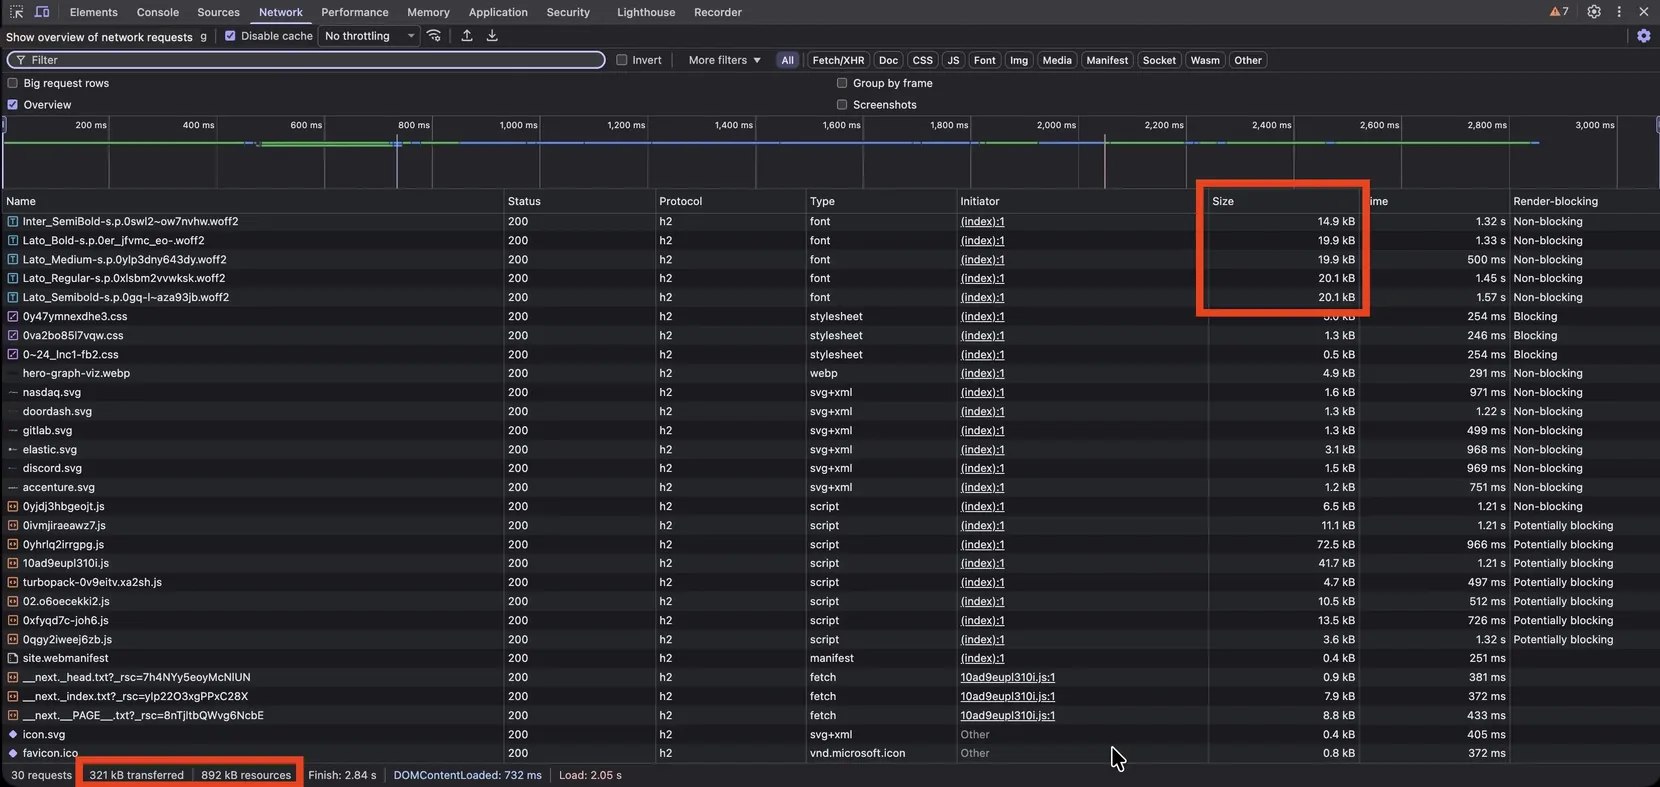Viewport: 1660px width, 787px height.
Task: Filter by Media type
Action: (x=1057, y=60)
